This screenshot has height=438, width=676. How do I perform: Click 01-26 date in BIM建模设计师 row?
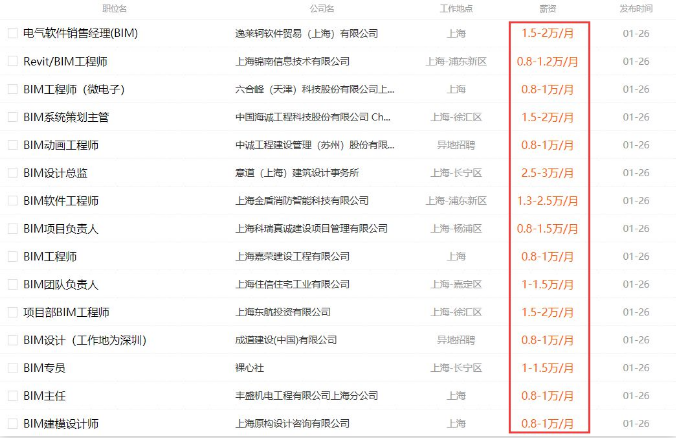pyautogui.click(x=636, y=423)
